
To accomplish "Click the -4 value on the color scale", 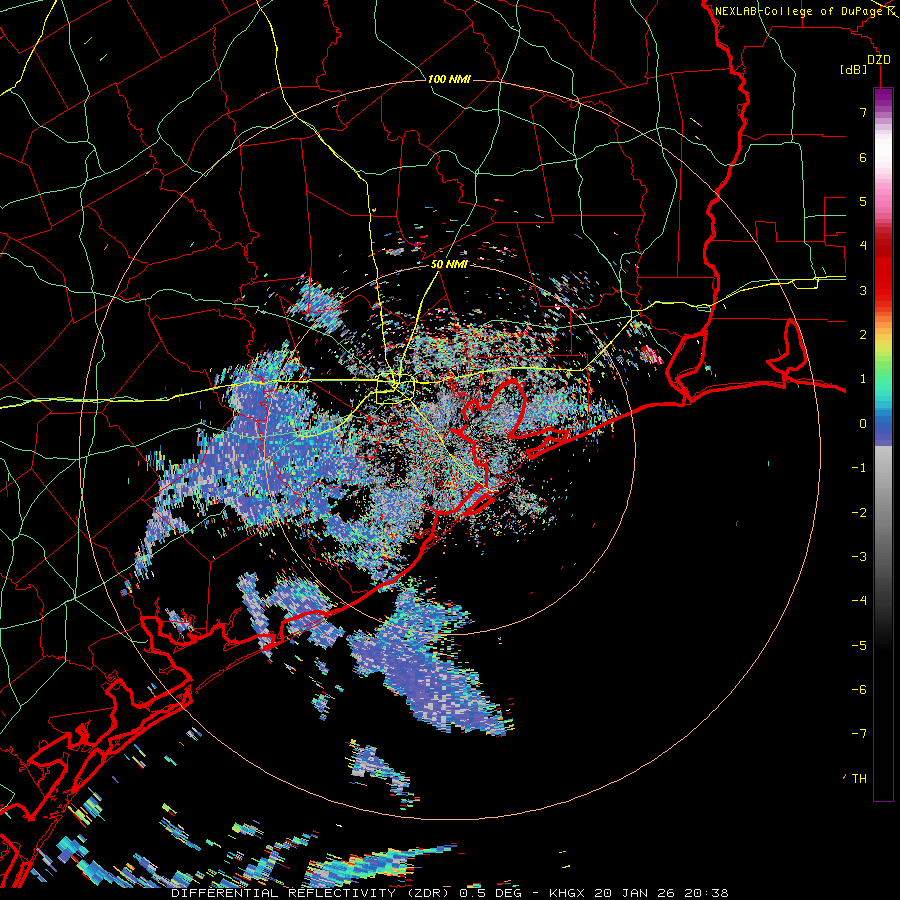I will pos(859,601).
